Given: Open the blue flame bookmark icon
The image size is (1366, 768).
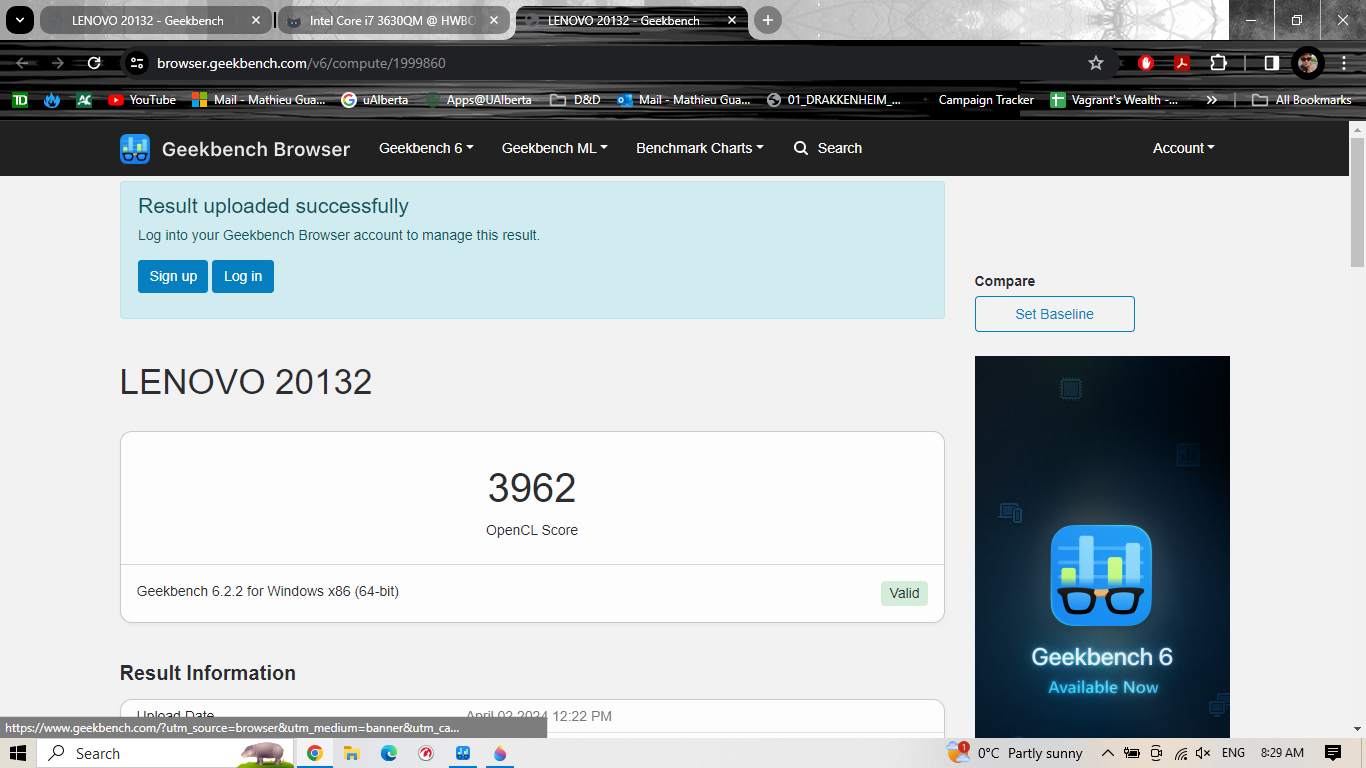Looking at the screenshot, I should 52,100.
